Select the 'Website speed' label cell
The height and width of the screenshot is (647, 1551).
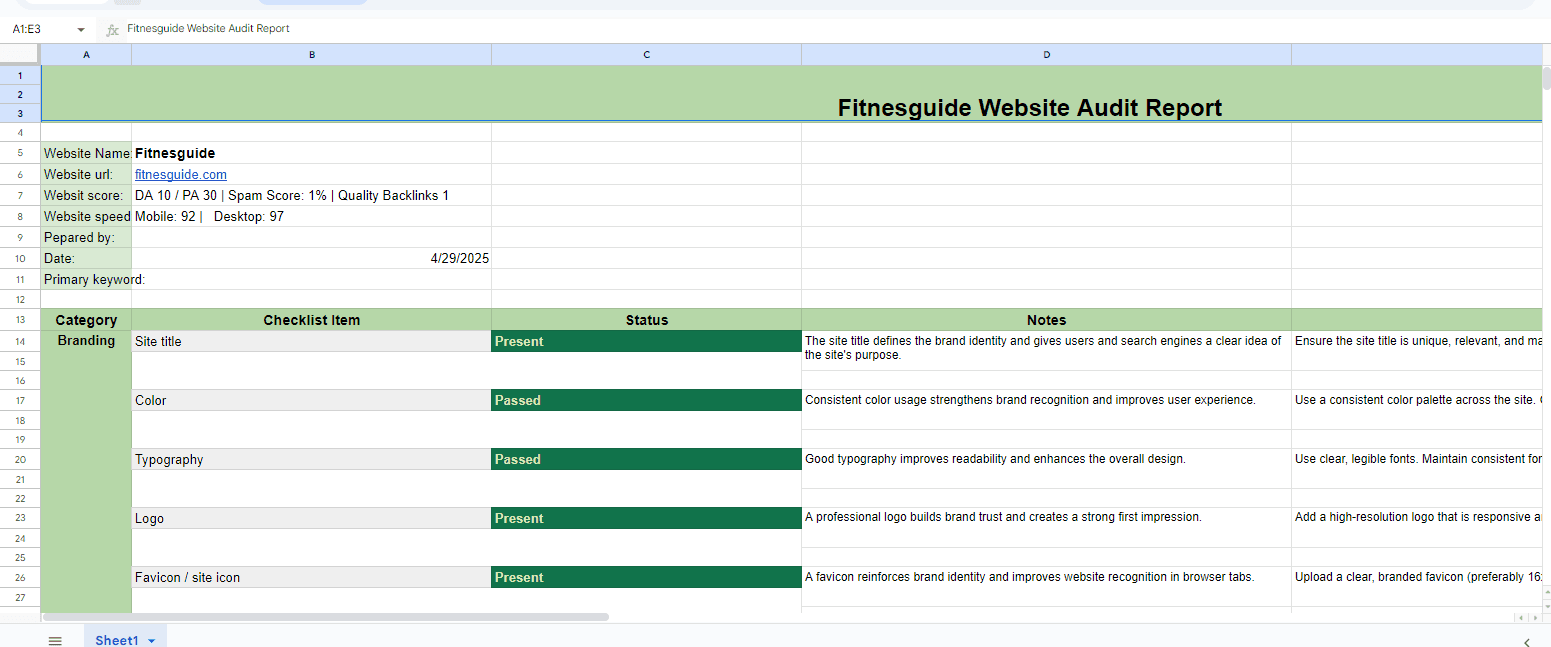point(86,216)
